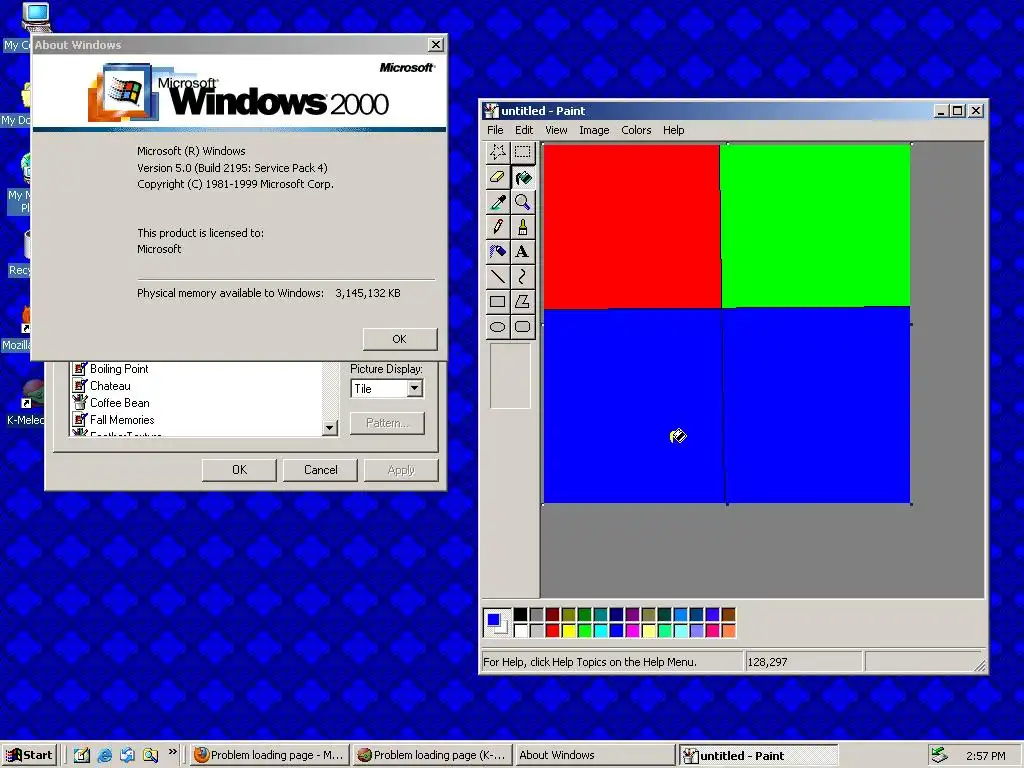Screen dimensions: 1024x768
Task: Choose the Eraser tool in Paint
Action: click(x=498, y=177)
